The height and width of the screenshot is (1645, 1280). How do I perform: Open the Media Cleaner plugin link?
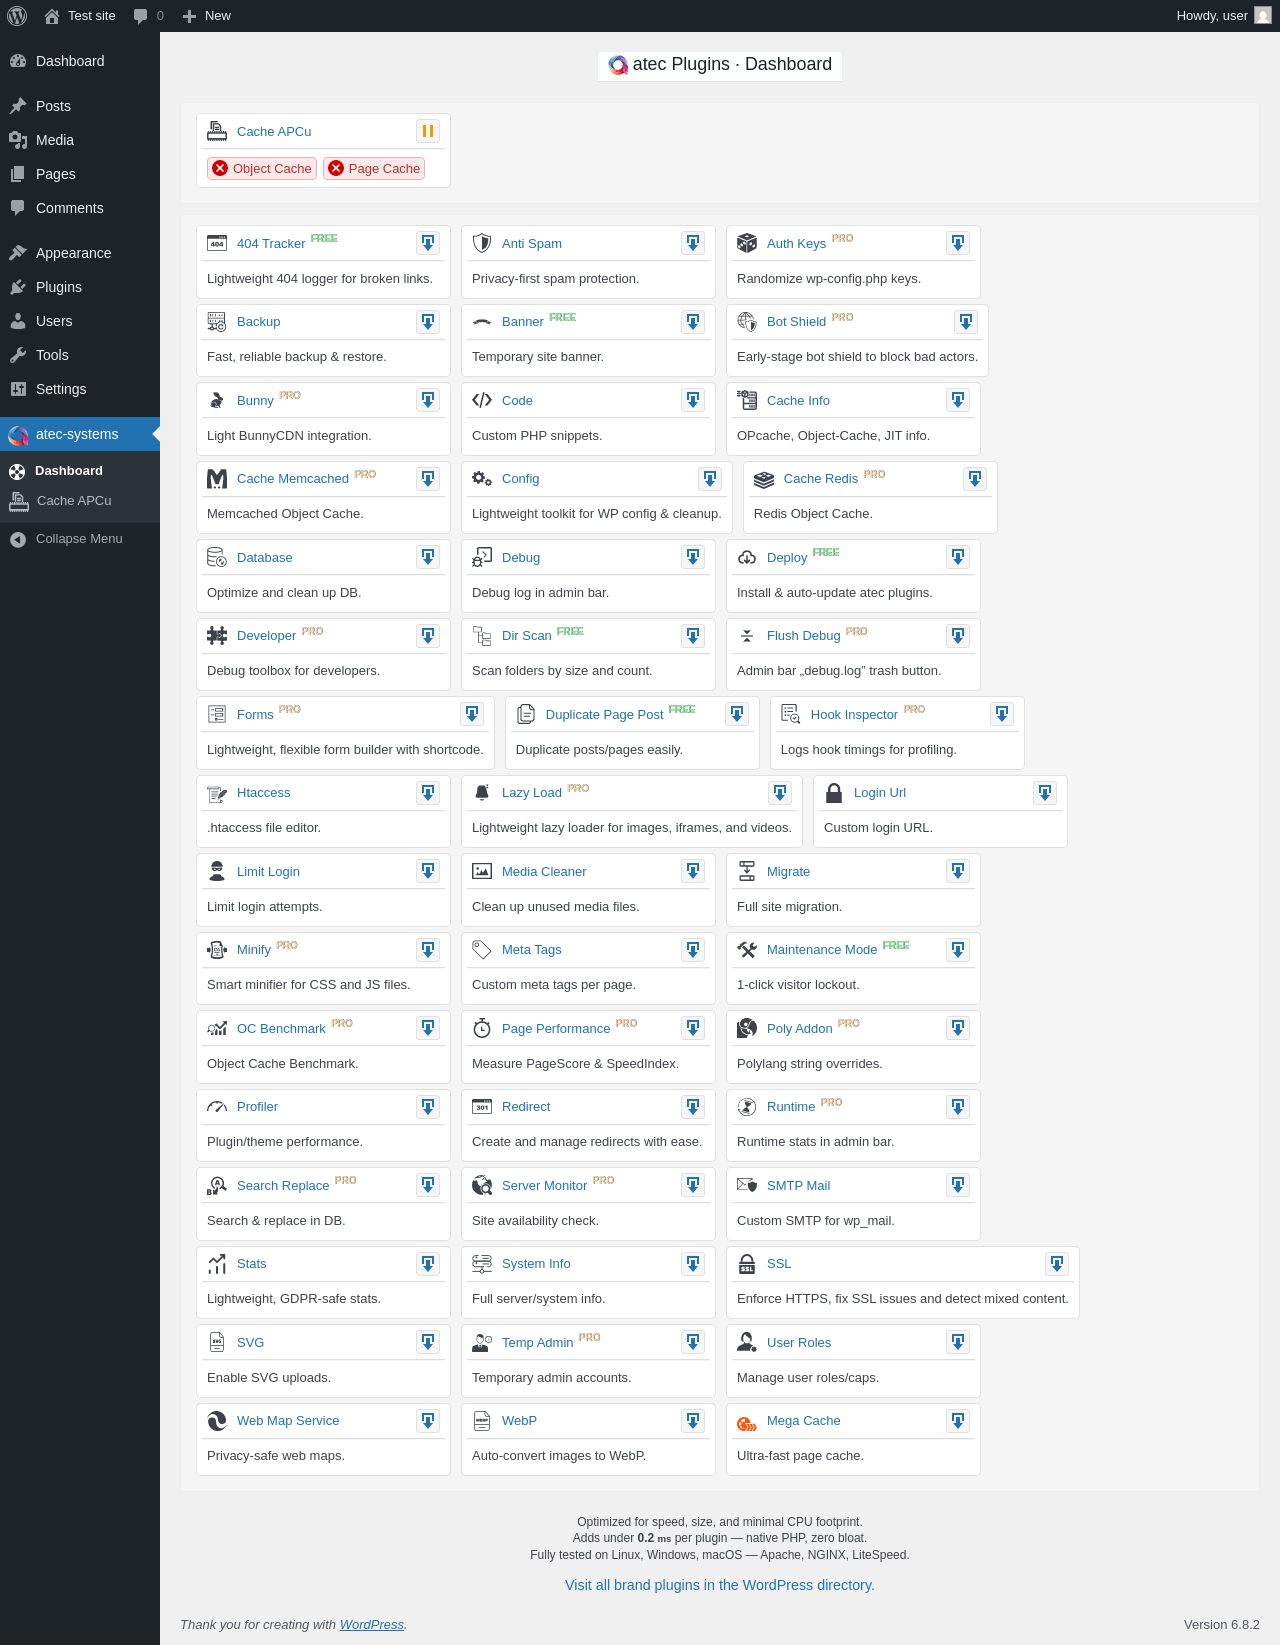click(544, 872)
